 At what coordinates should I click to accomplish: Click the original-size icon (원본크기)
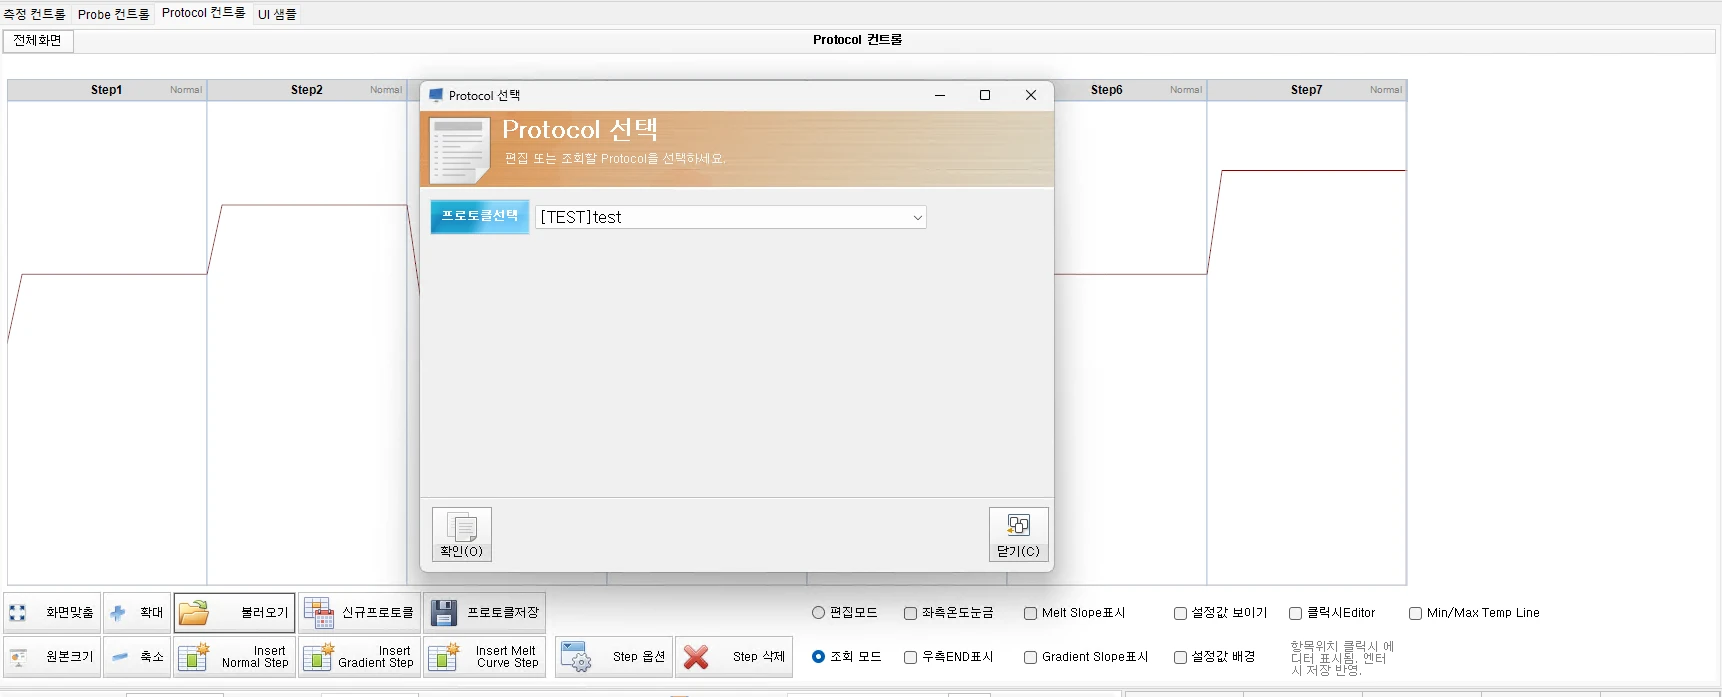click(18, 657)
